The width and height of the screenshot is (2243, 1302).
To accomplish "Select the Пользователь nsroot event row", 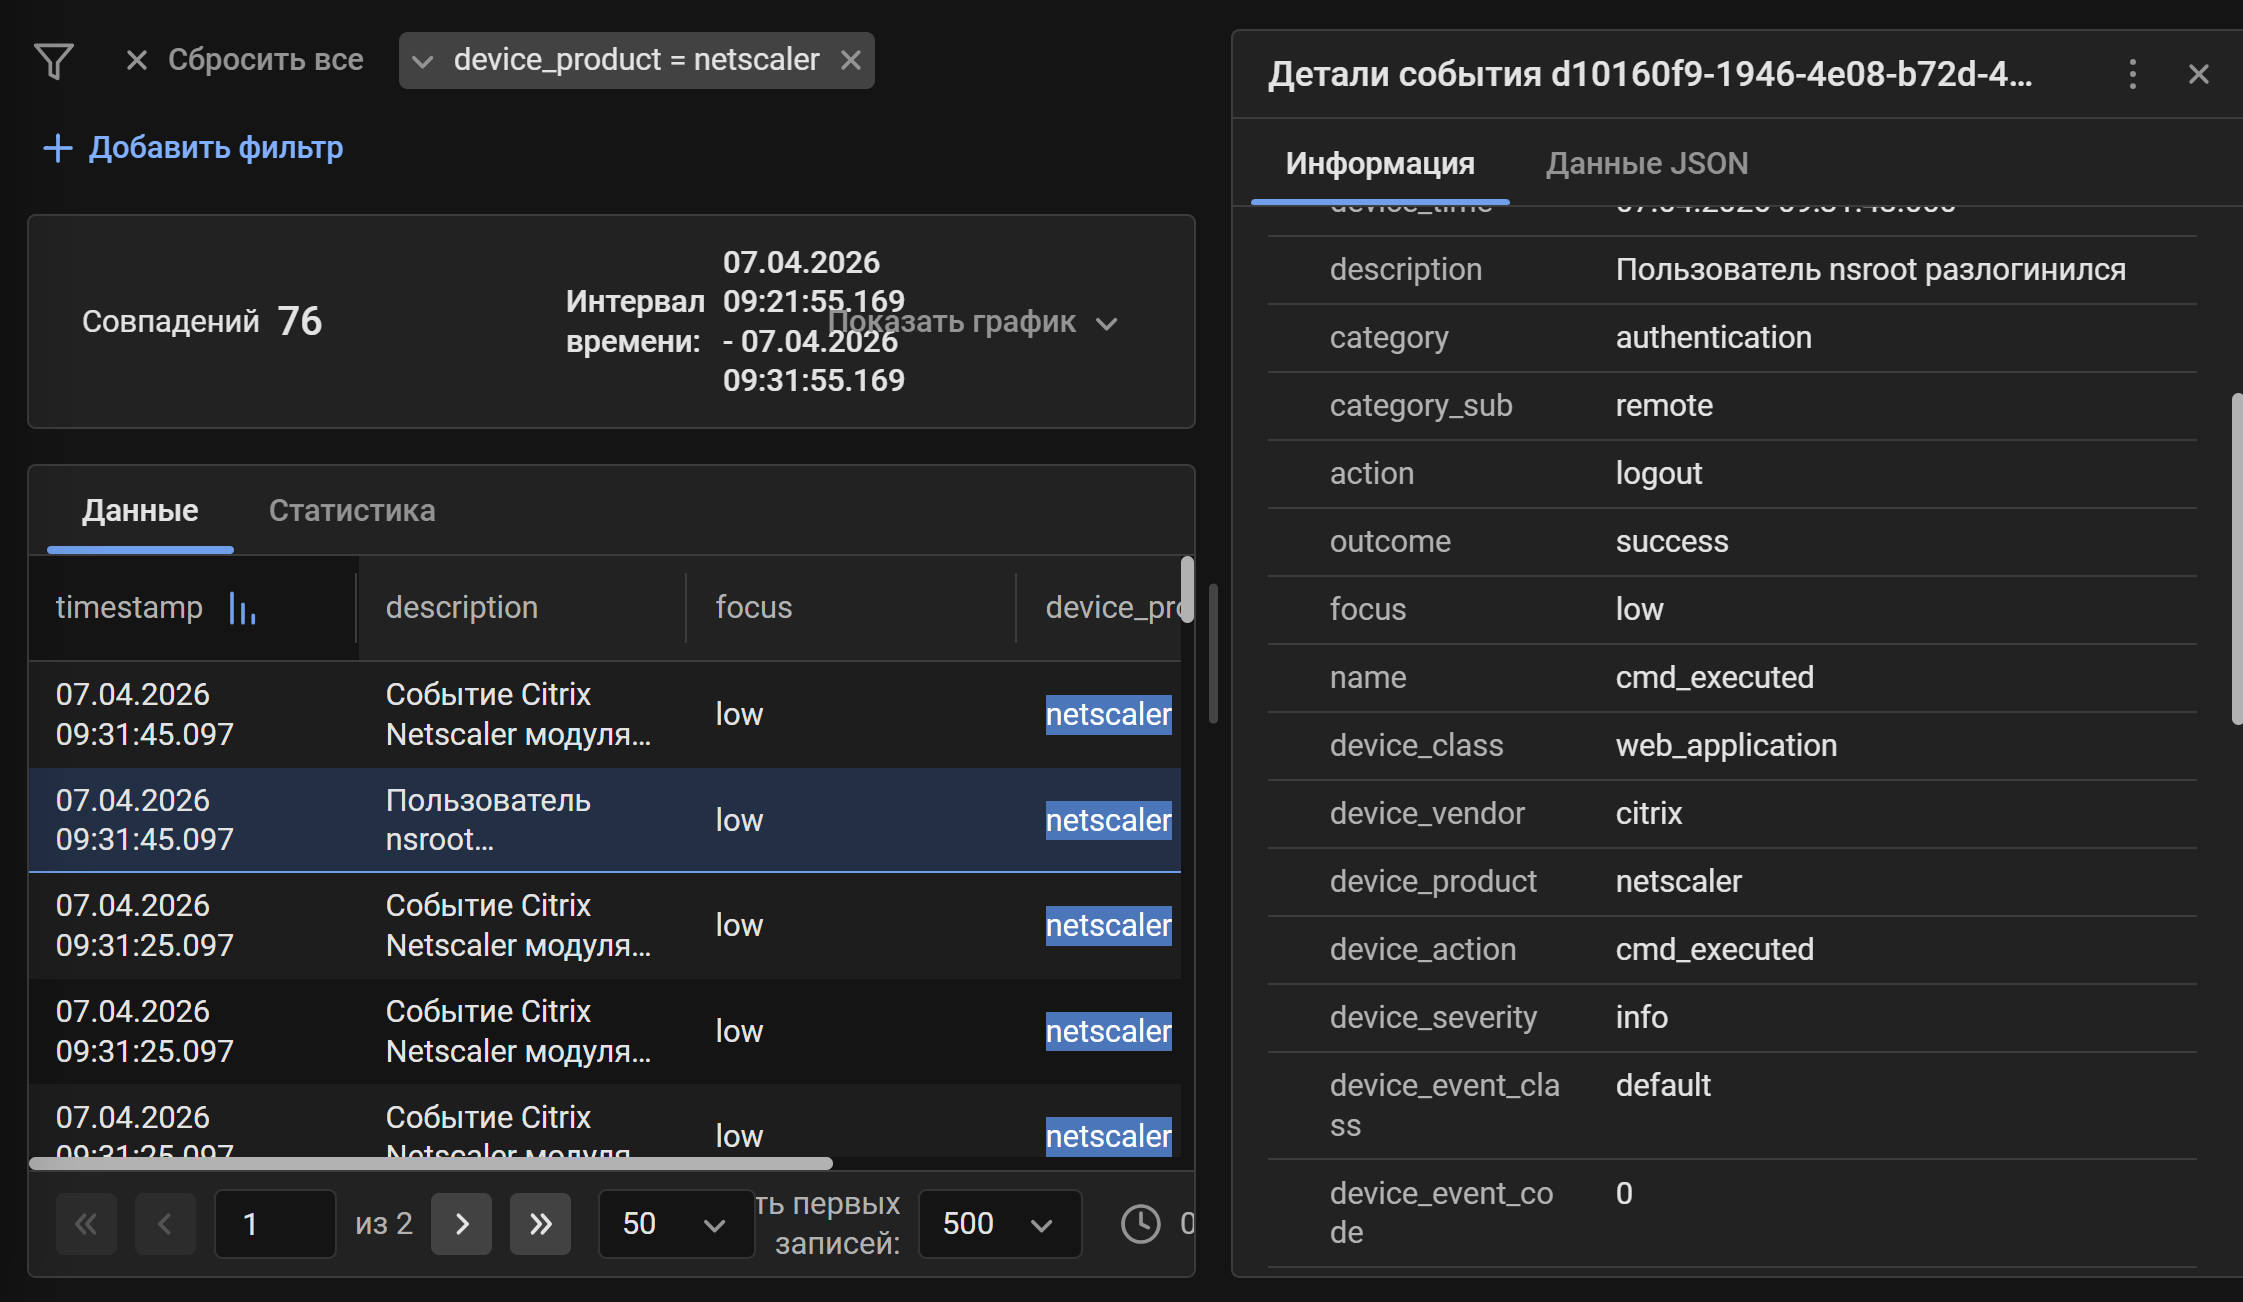I will click(x=605, y=820).
